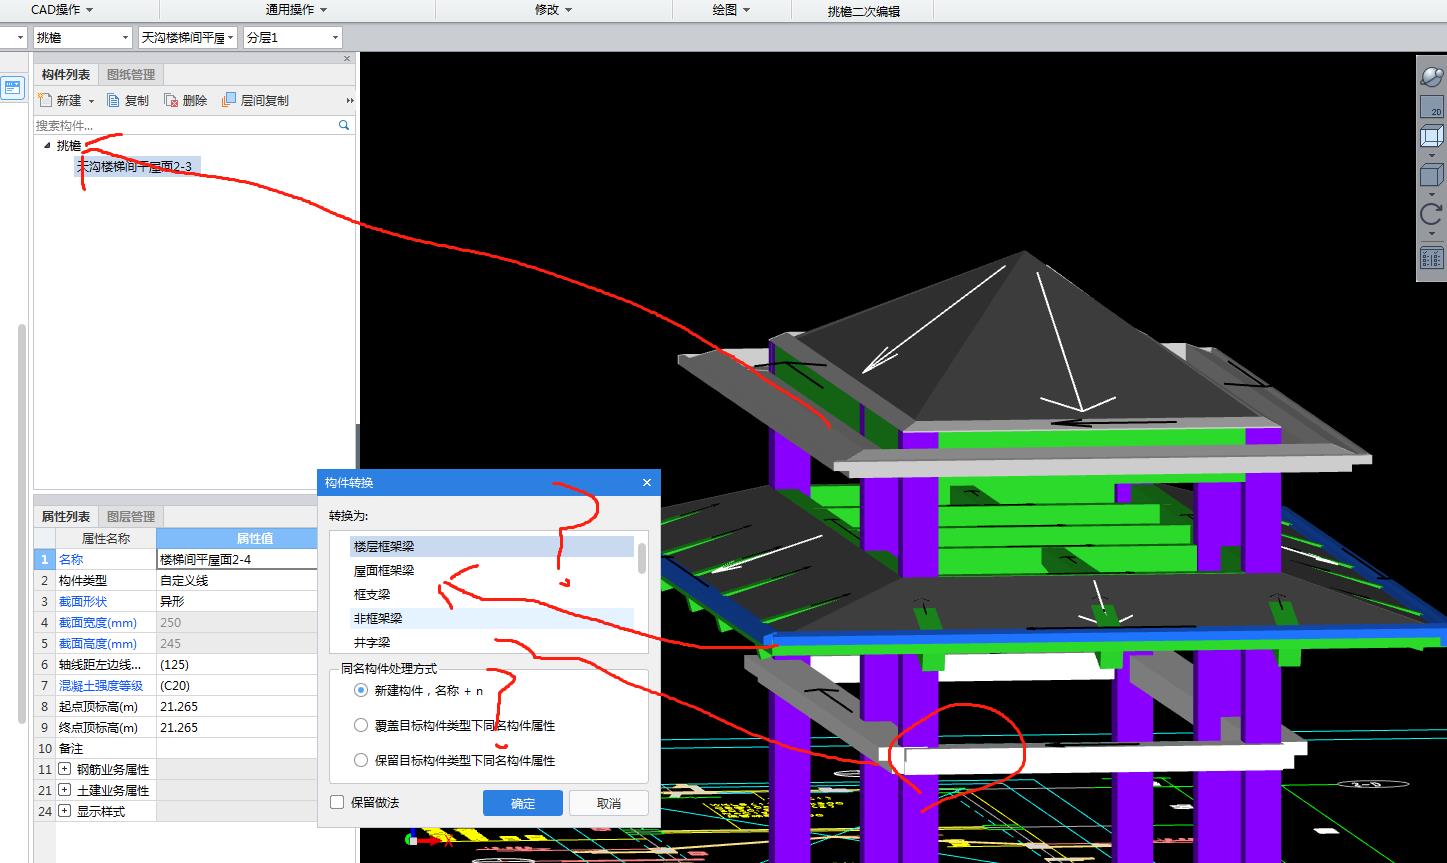
Task: Switch to 图层管理 tab
Action: click(131, 516)
